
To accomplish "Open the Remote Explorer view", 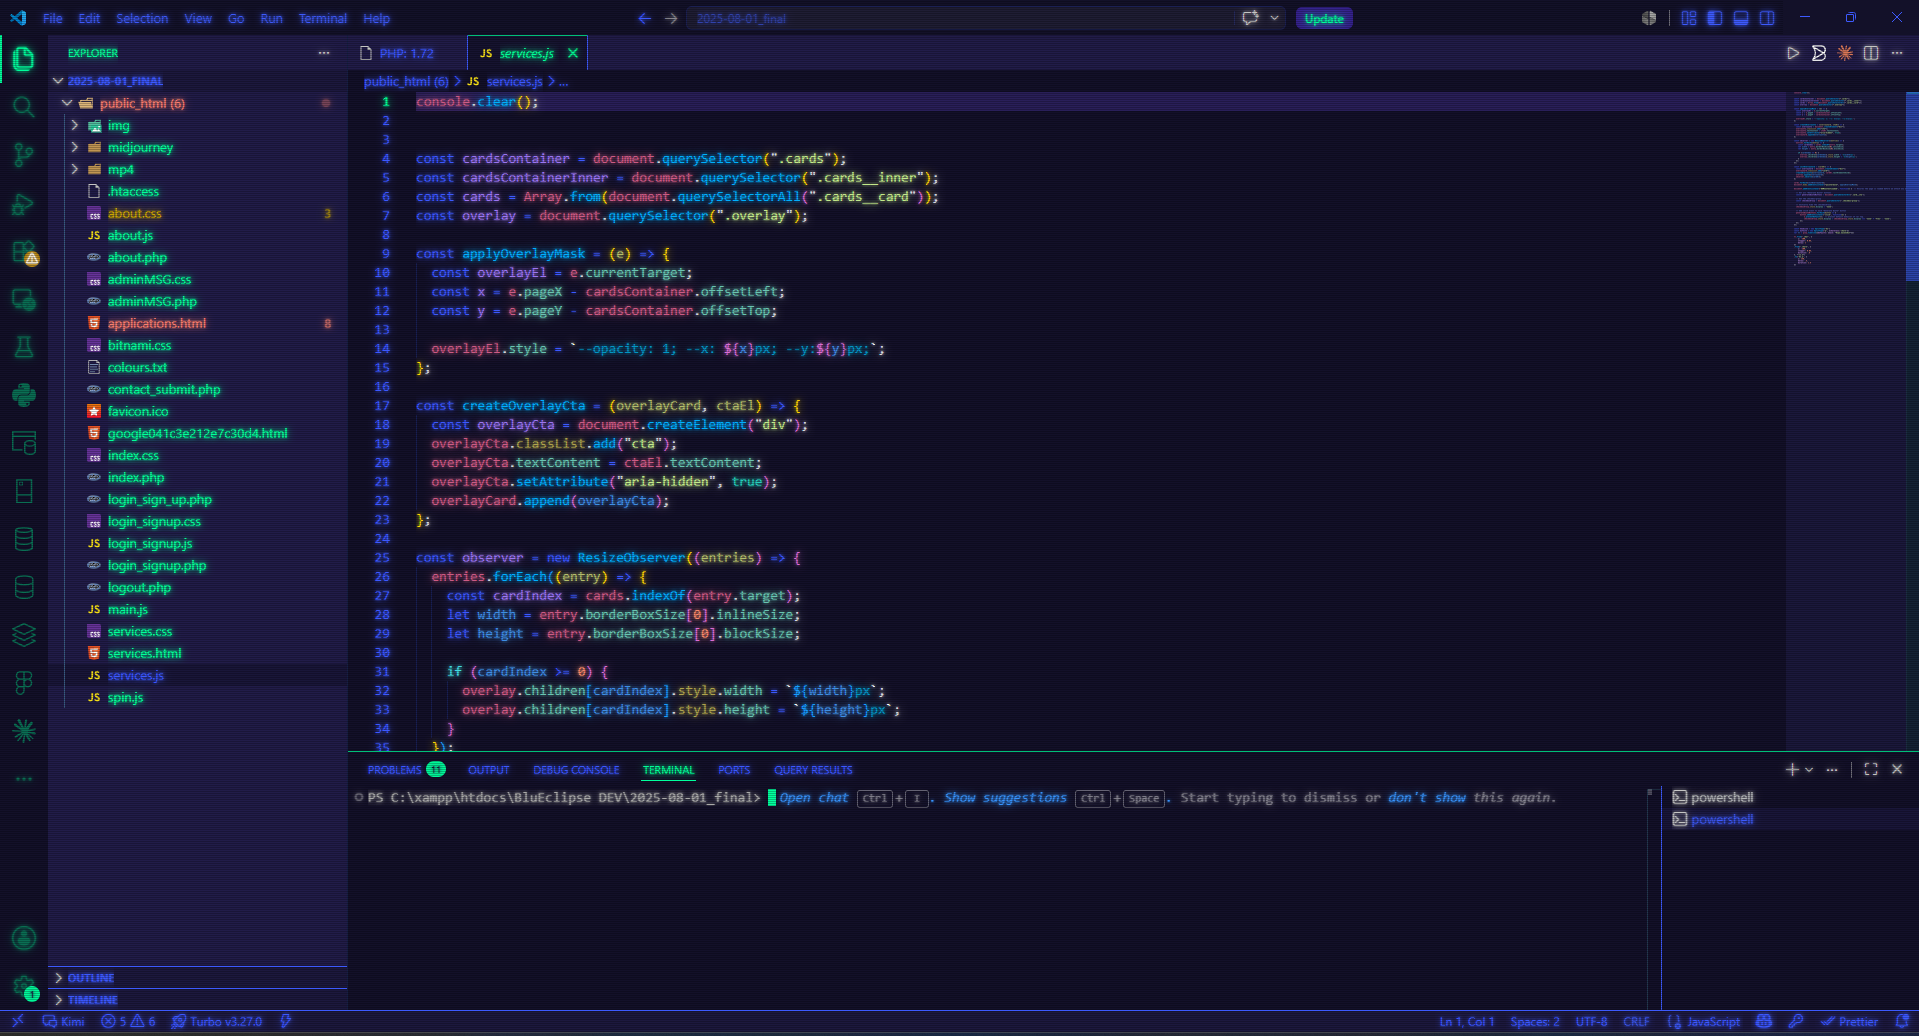I will pos(23,299).
